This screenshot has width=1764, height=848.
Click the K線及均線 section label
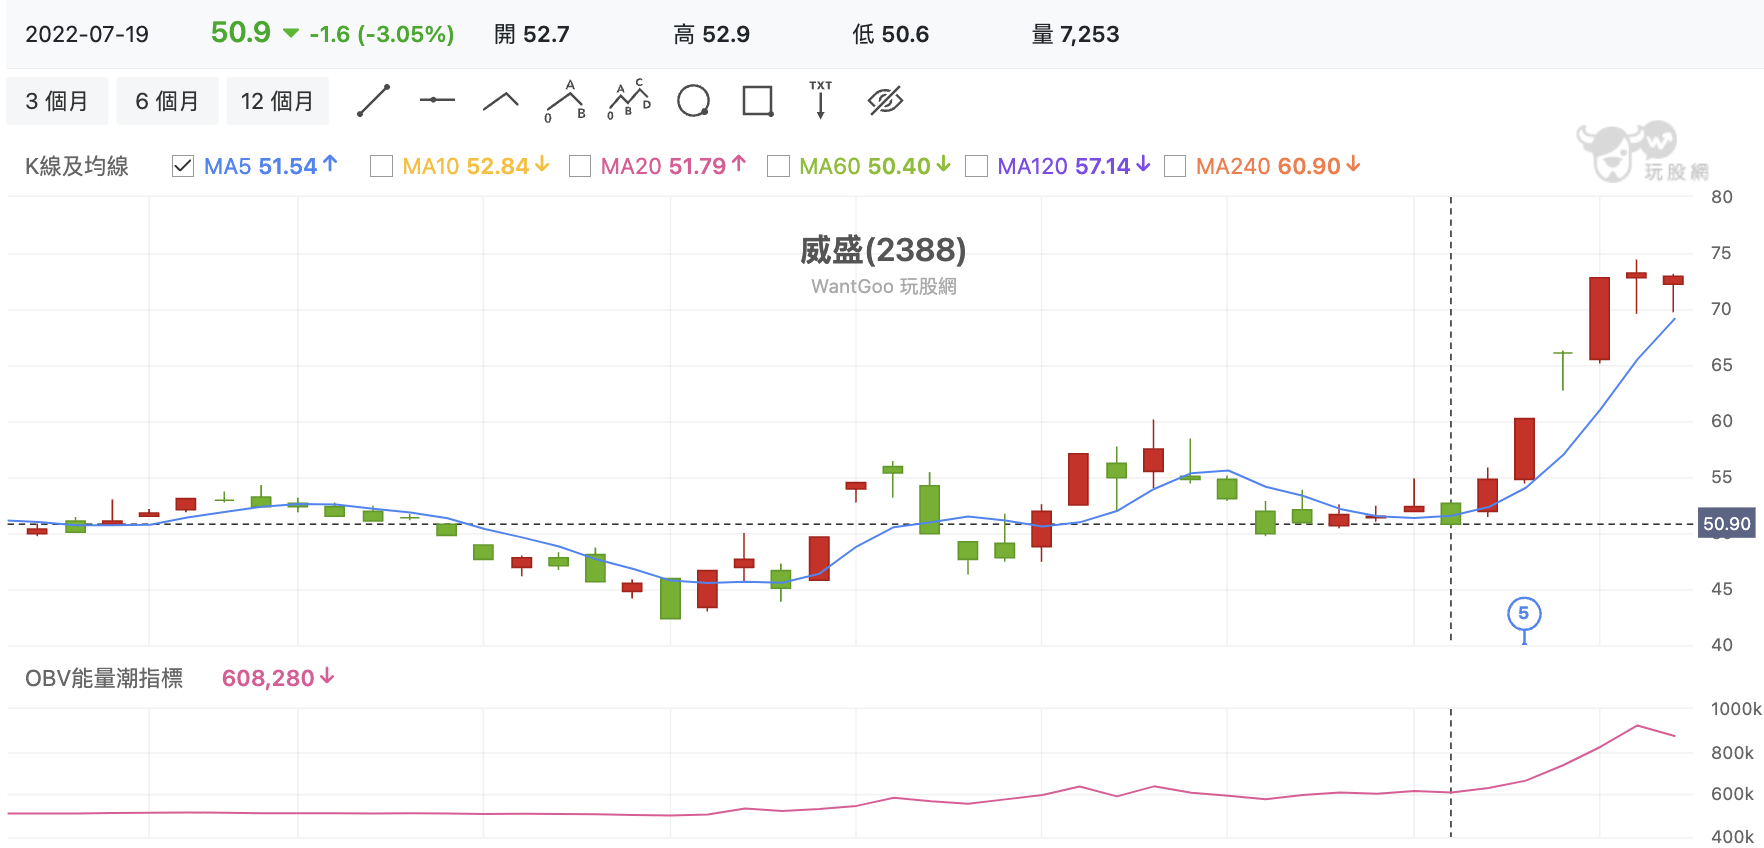click(77, 166)
